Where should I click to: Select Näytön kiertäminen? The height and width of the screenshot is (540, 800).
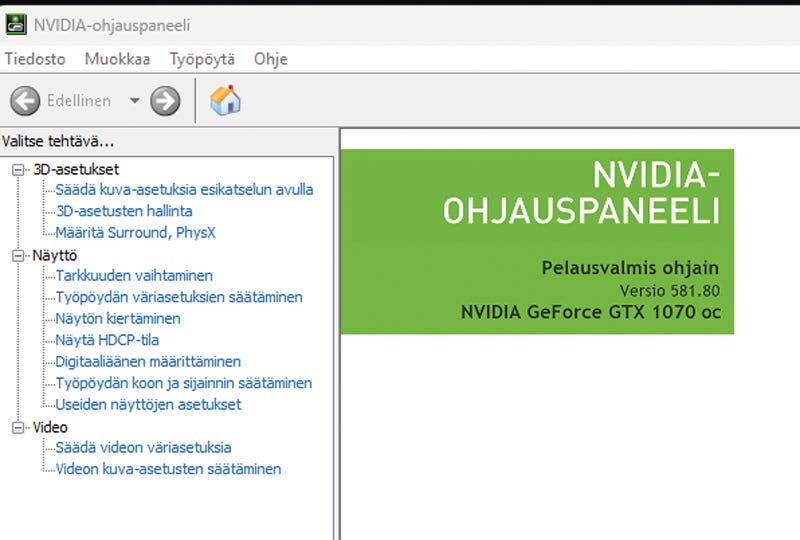point(118,318)
